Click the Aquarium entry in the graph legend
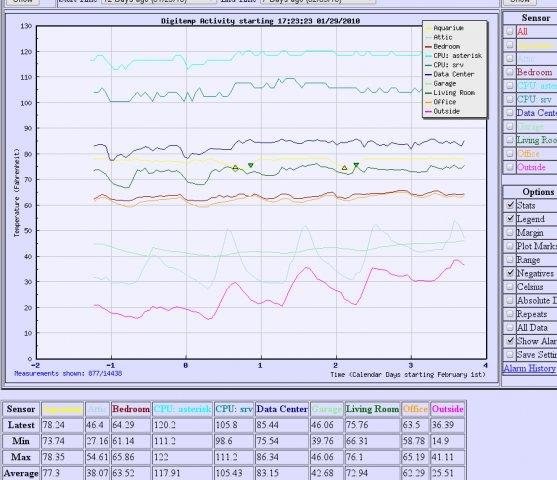This screenshot has width=557, height=480. (444, 28)
